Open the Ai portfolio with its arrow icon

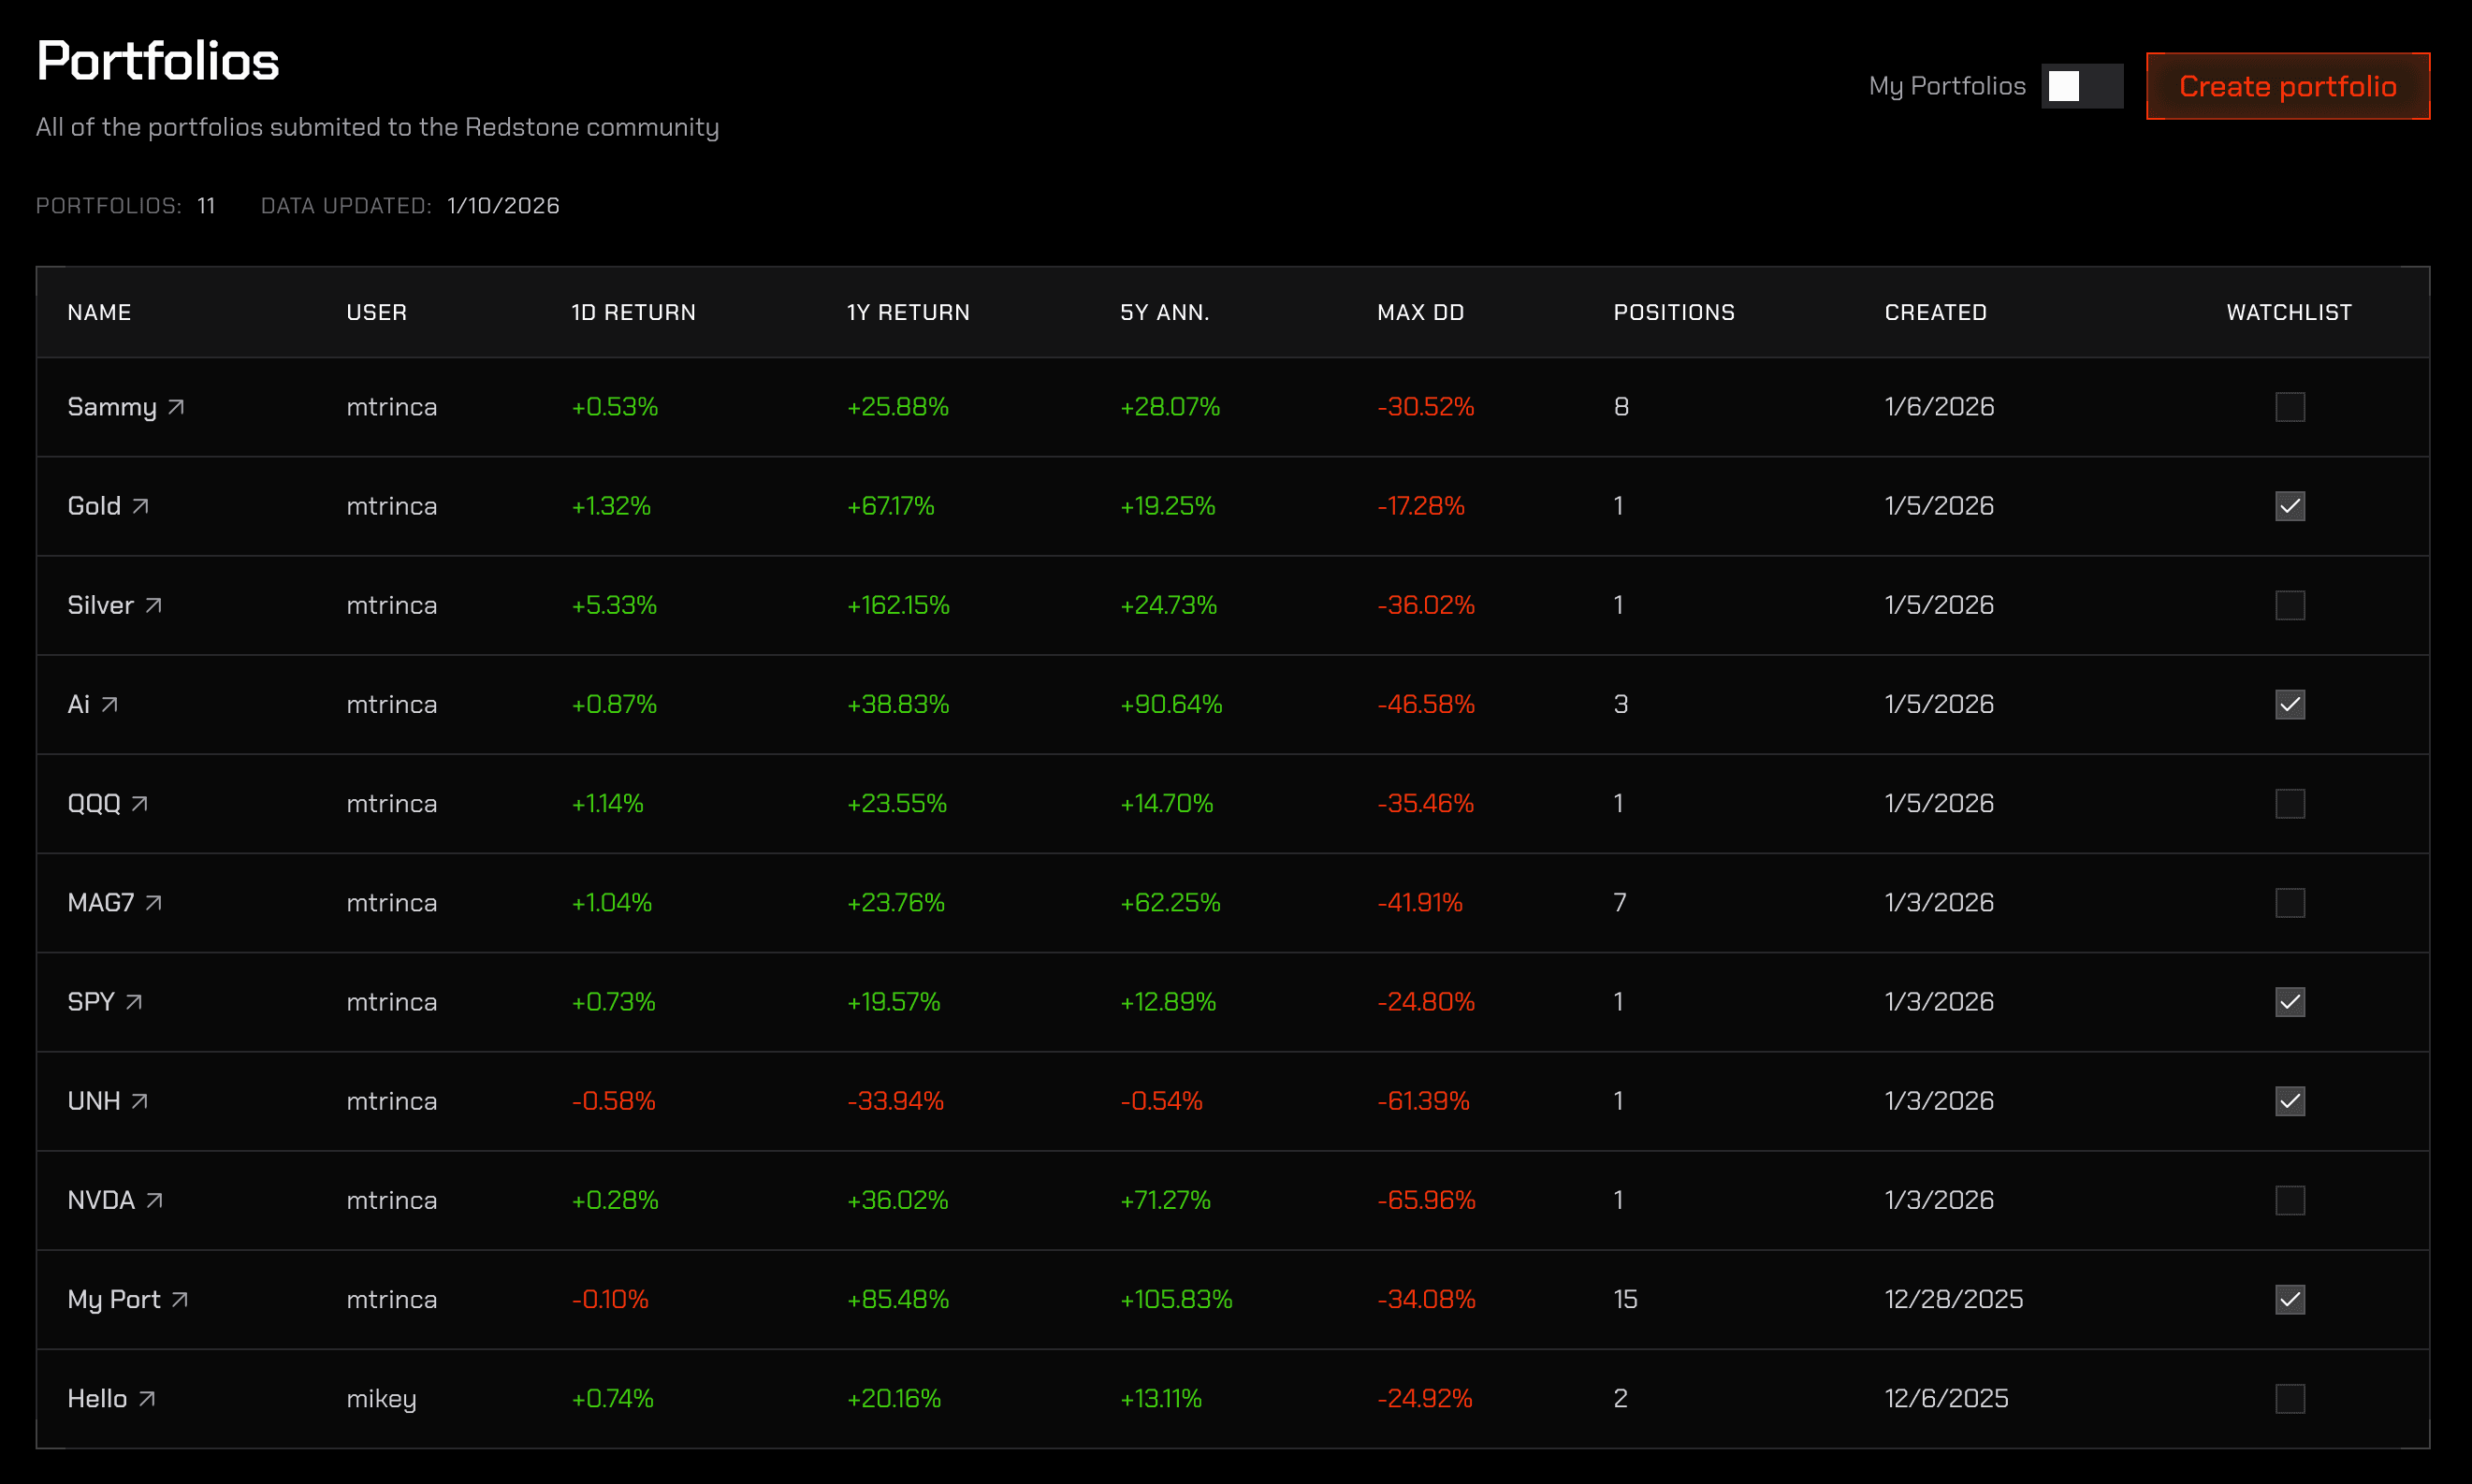pos(110,703)
